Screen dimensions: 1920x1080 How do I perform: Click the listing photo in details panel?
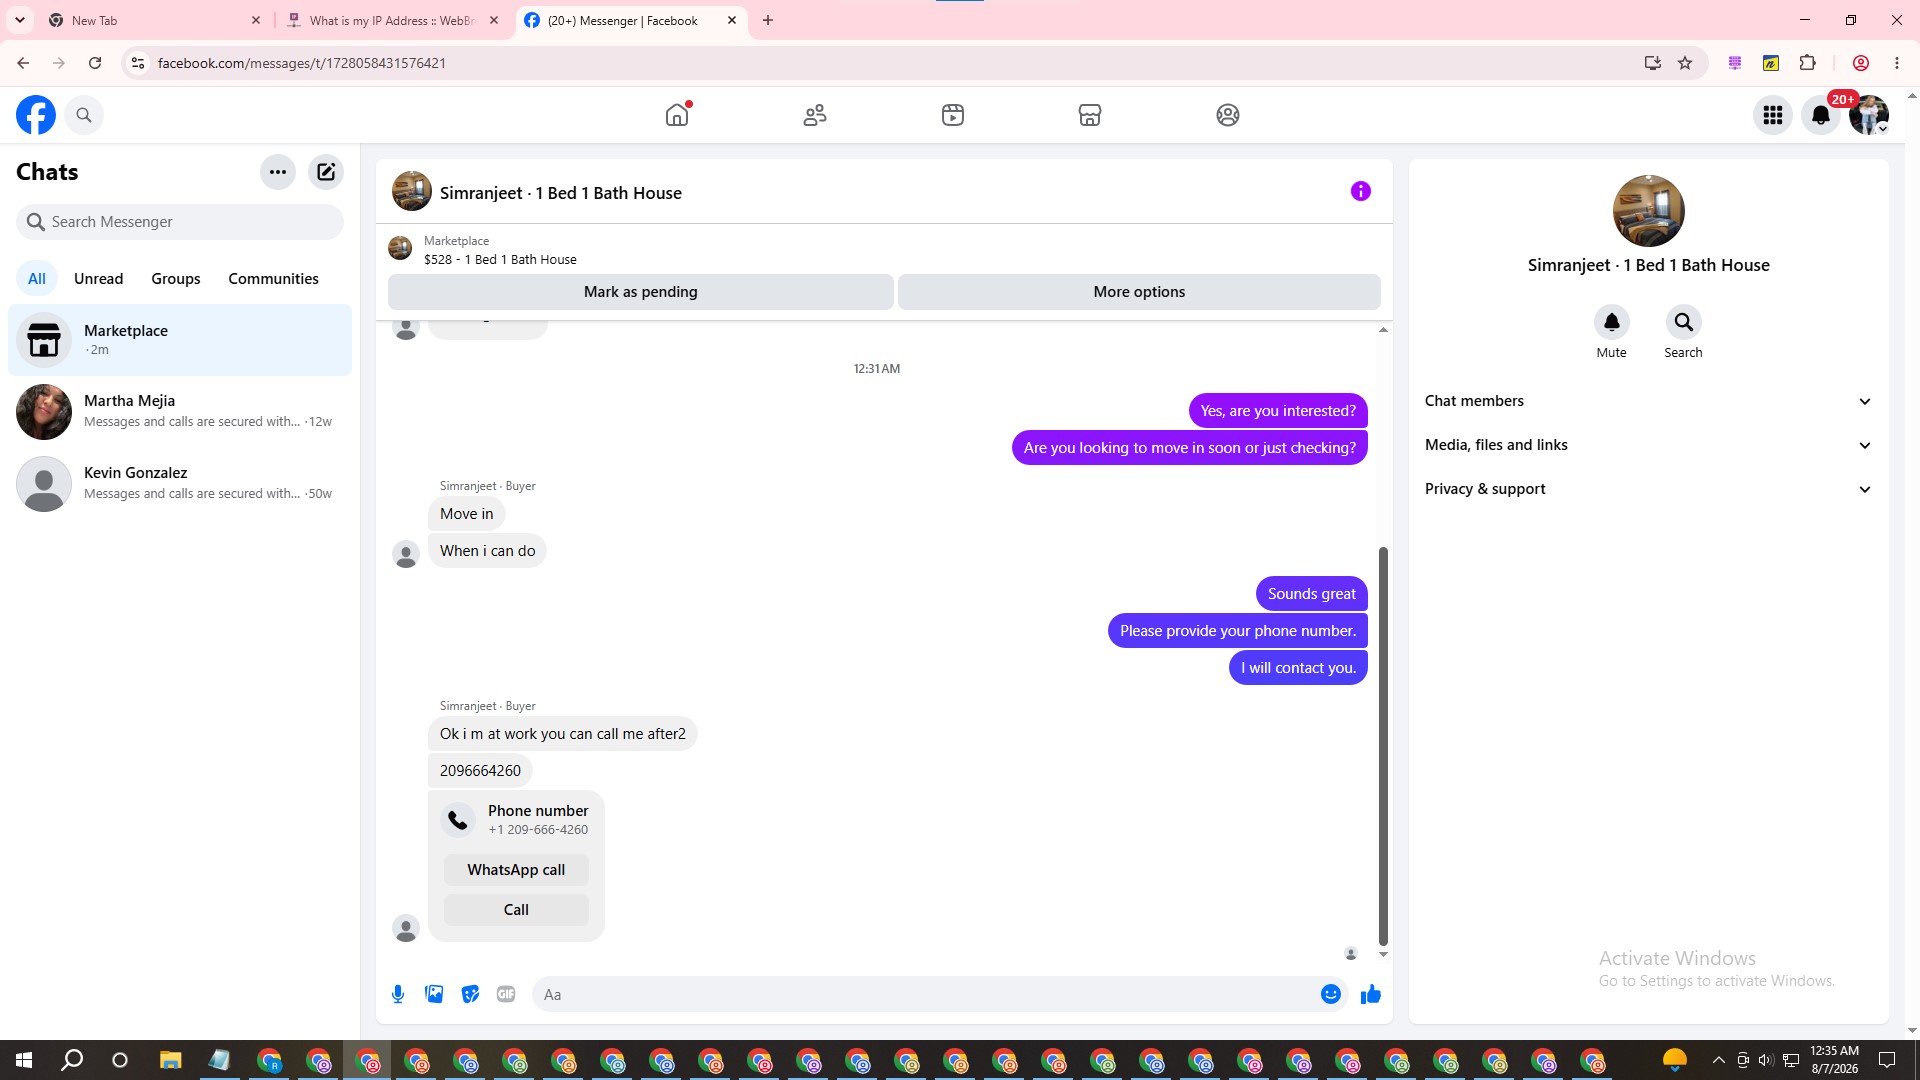coord(1649,211)
